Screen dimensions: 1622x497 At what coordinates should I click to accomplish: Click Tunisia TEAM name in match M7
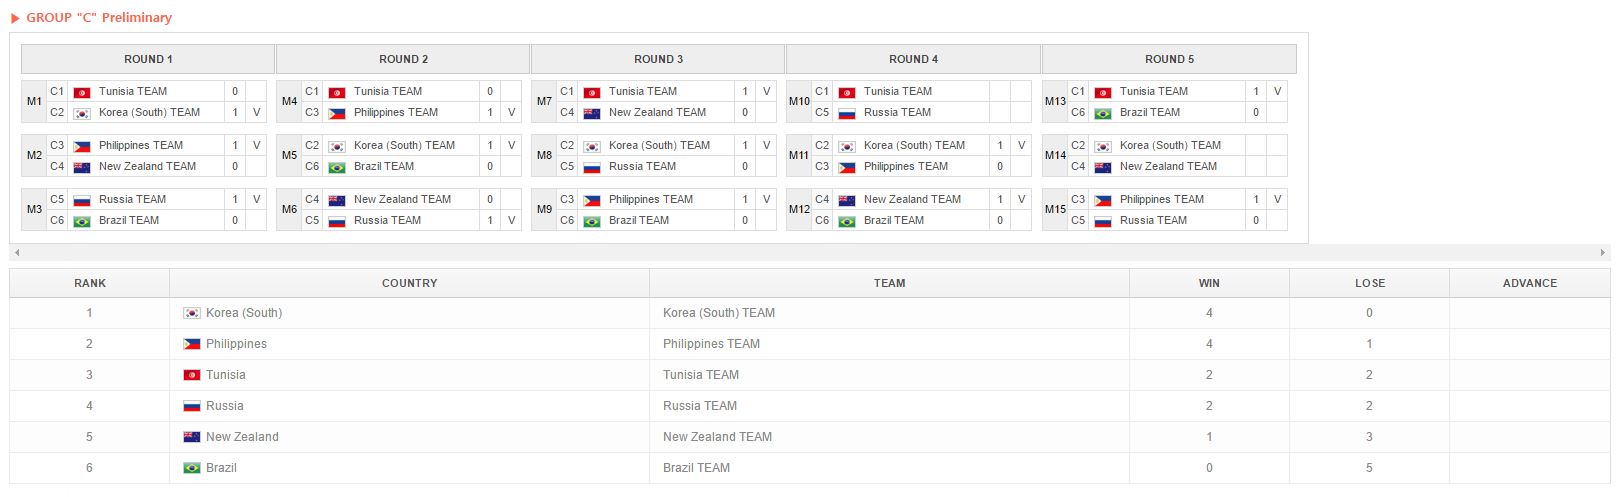point(642,91)
